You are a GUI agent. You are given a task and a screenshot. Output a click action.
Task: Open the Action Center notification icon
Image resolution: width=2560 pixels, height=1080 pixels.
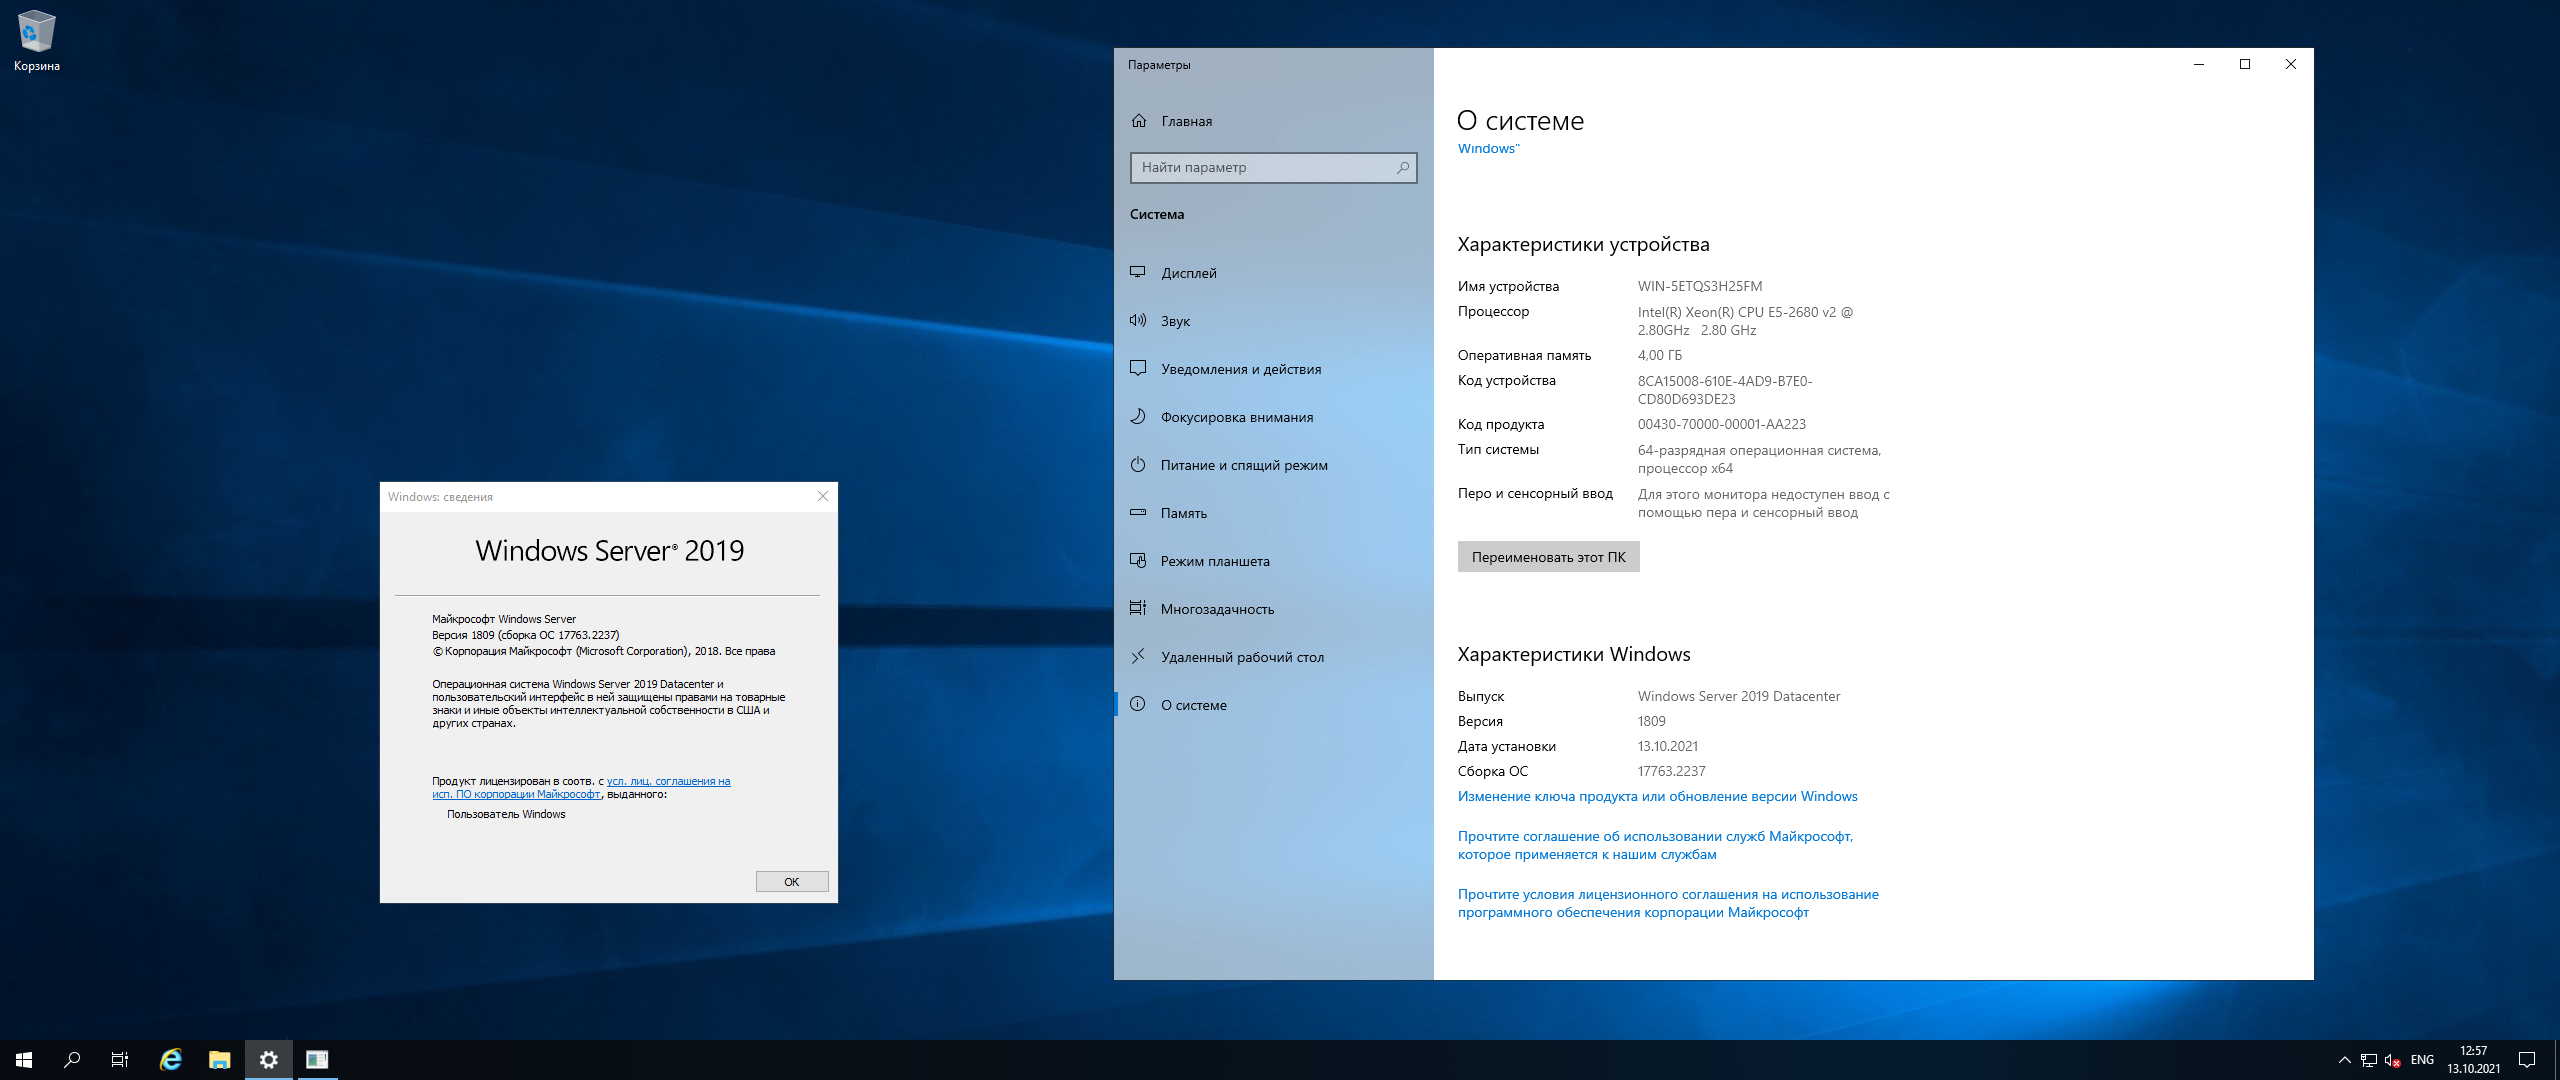(x=2527, y=1060)
